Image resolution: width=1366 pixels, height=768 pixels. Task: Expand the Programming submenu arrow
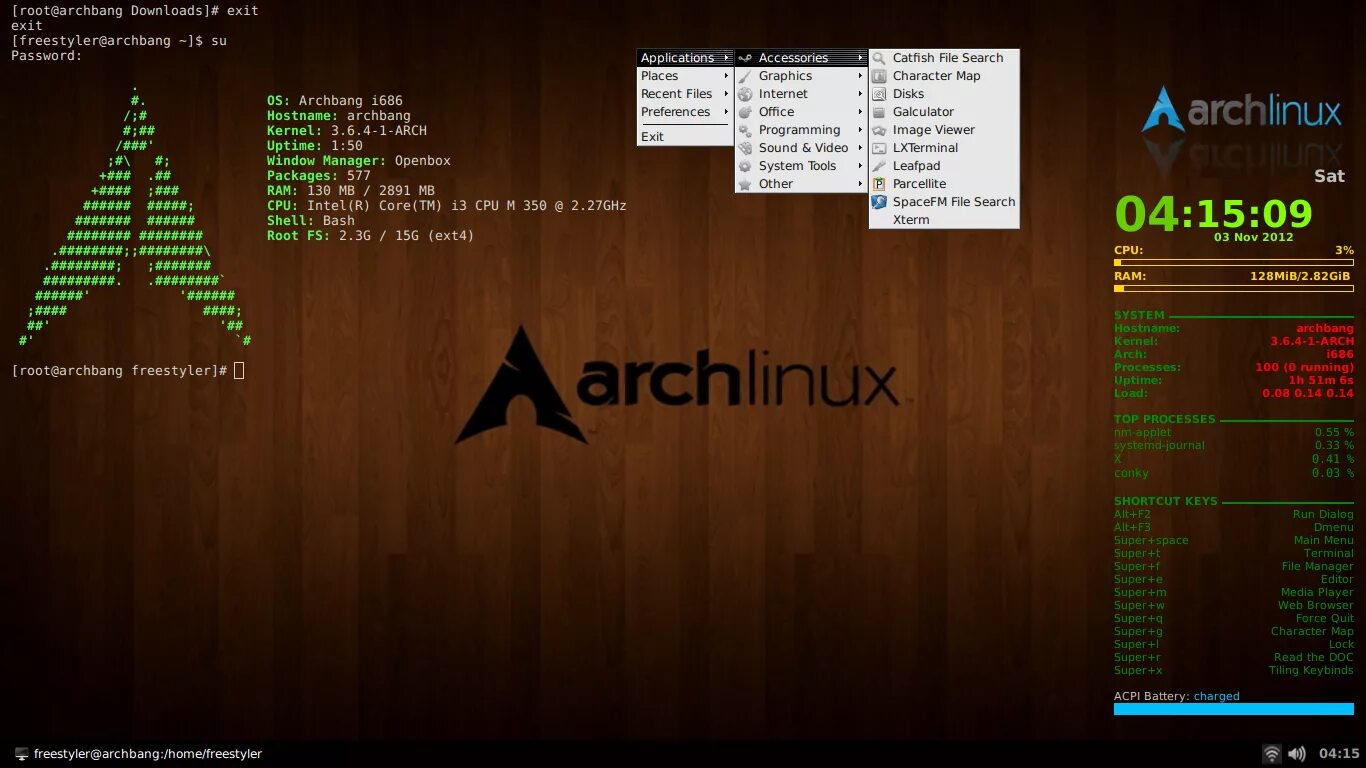pyautogui.click(x=860, y=130)
